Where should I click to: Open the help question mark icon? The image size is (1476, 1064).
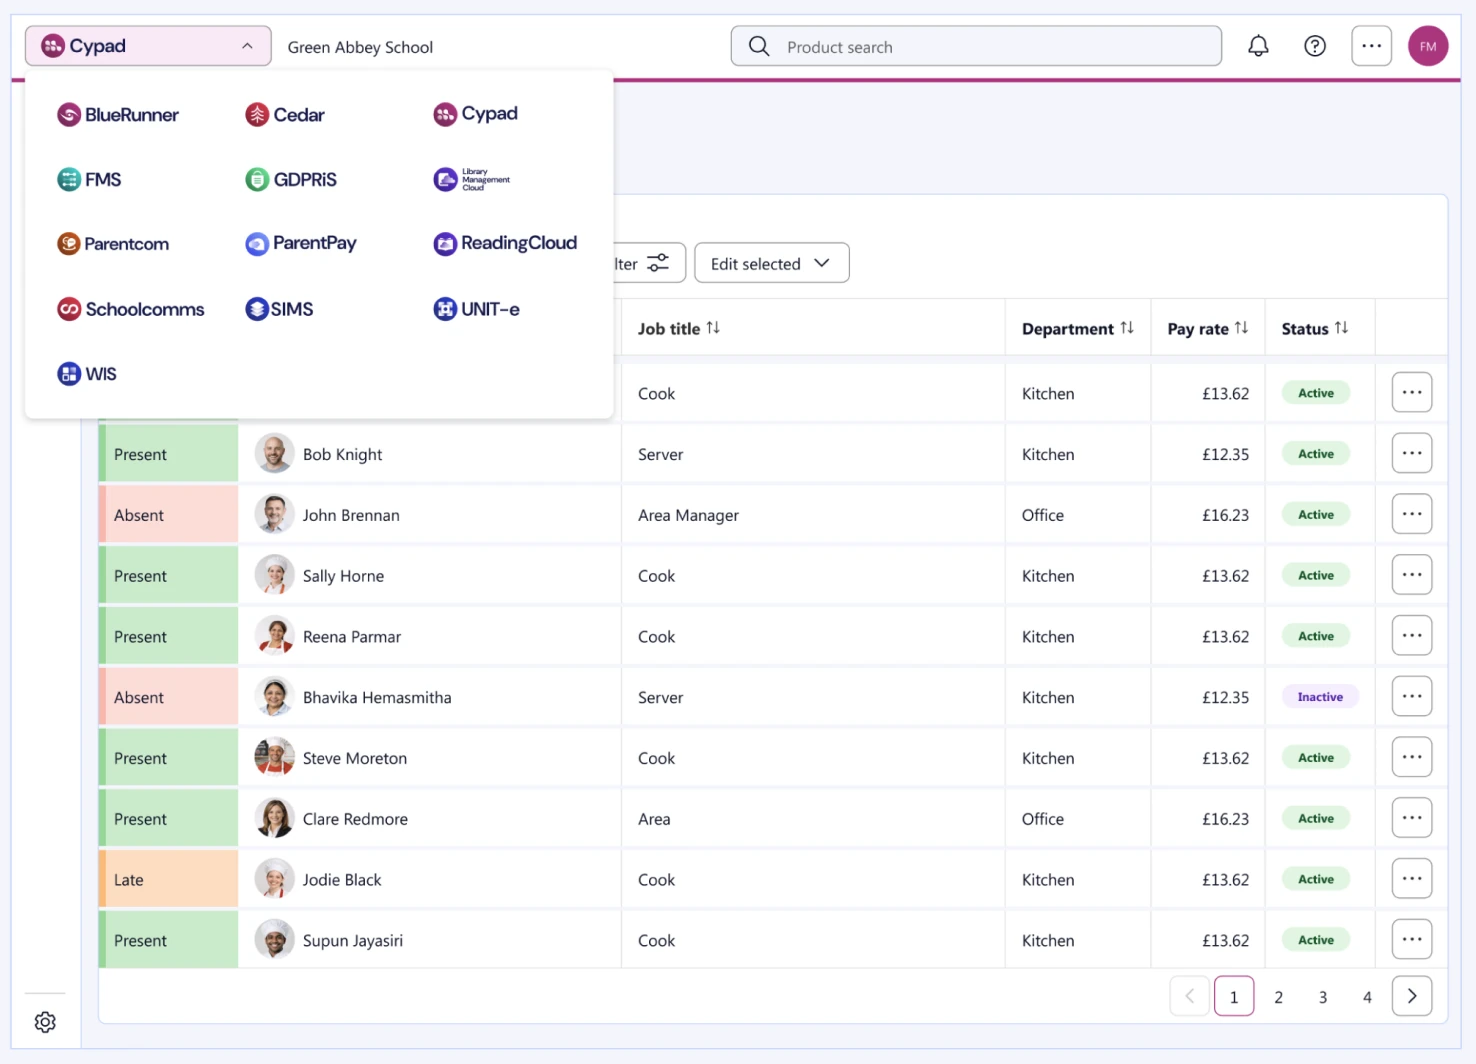click(1315, 46)
